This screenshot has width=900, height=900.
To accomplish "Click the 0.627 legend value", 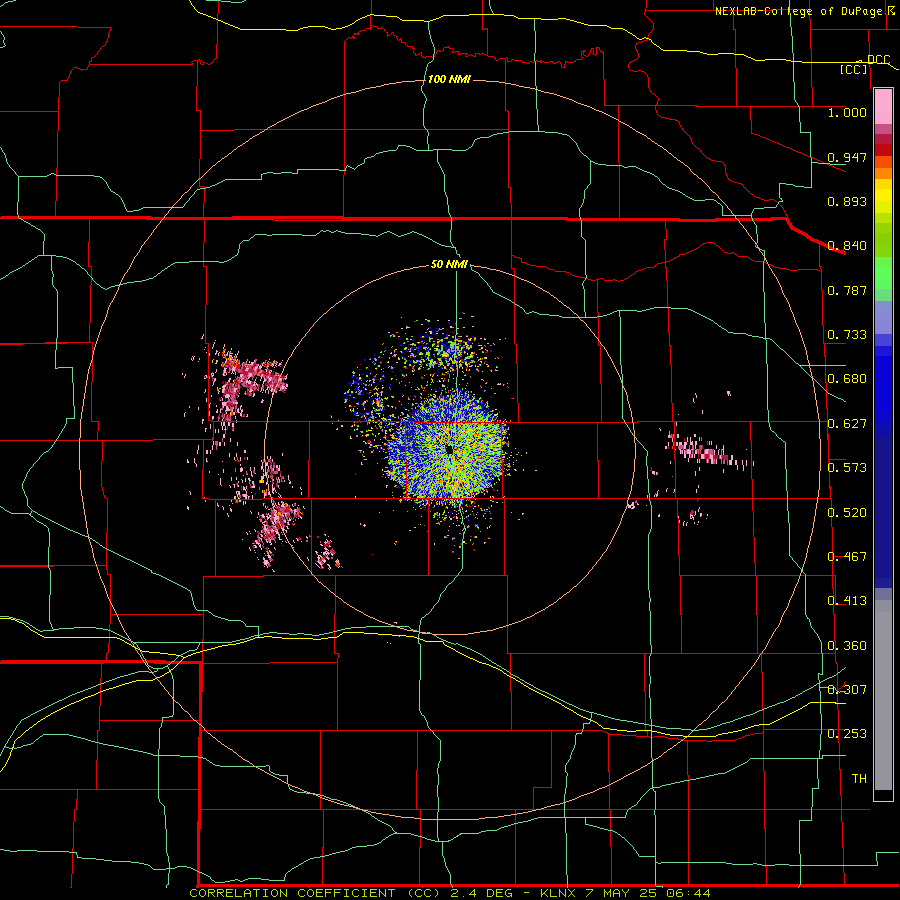I will point(847,424).
